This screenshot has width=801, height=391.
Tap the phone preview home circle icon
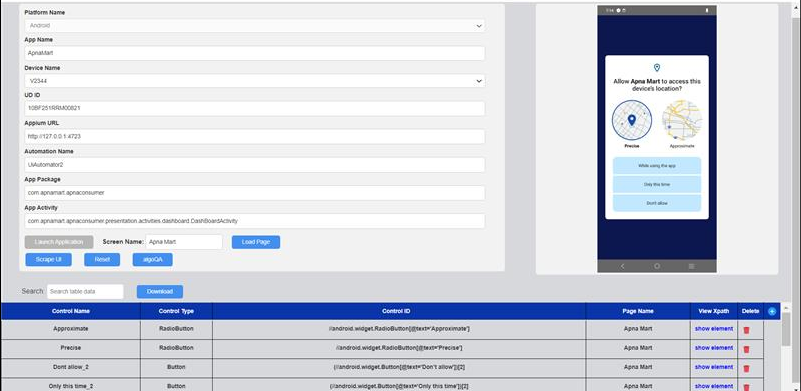click(657, 266)
